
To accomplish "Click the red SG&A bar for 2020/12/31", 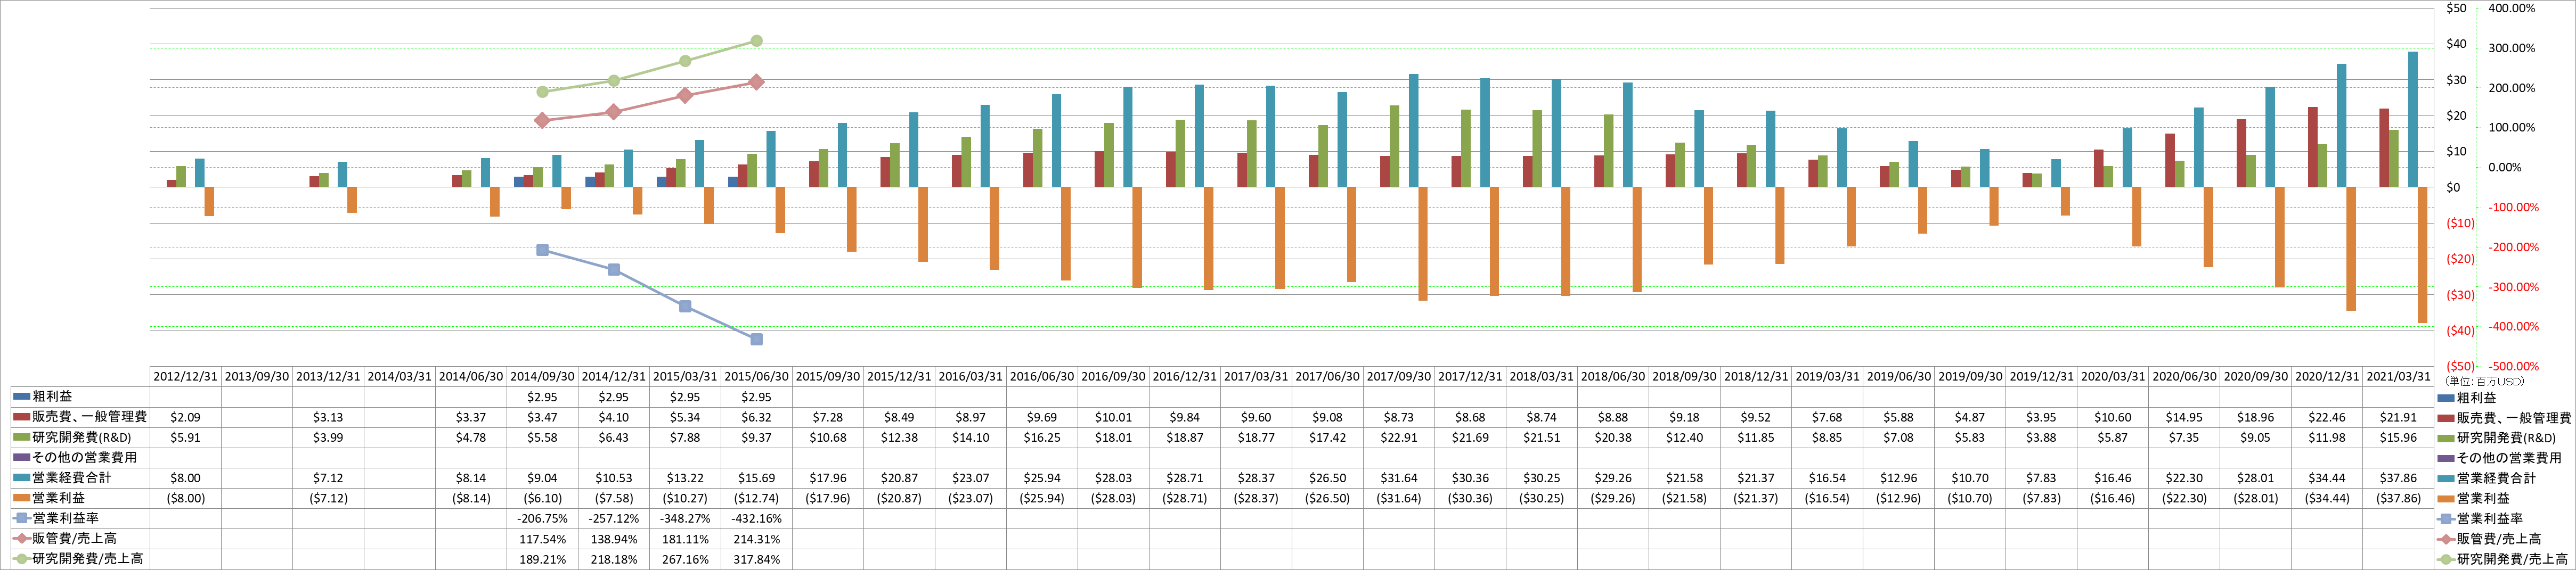I will point(2312,147).
